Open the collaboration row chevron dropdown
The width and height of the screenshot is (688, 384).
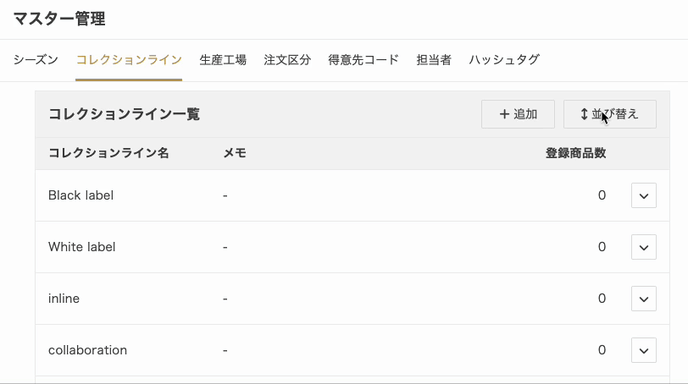click(644, 350)
